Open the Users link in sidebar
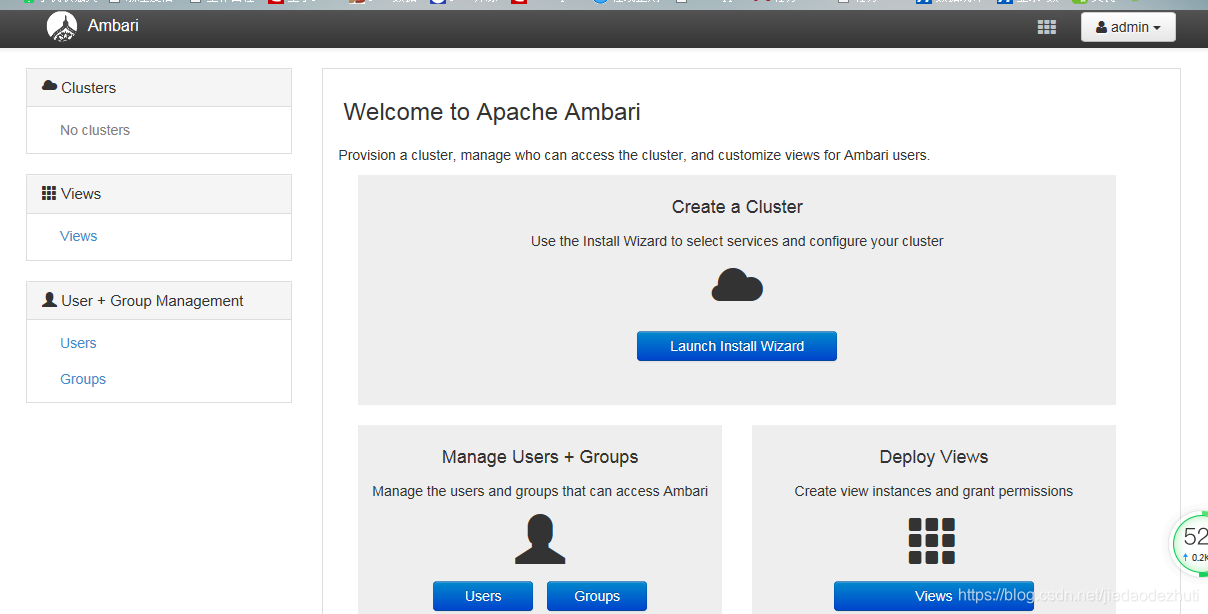 pyautogui.click(x=78, y=343)
